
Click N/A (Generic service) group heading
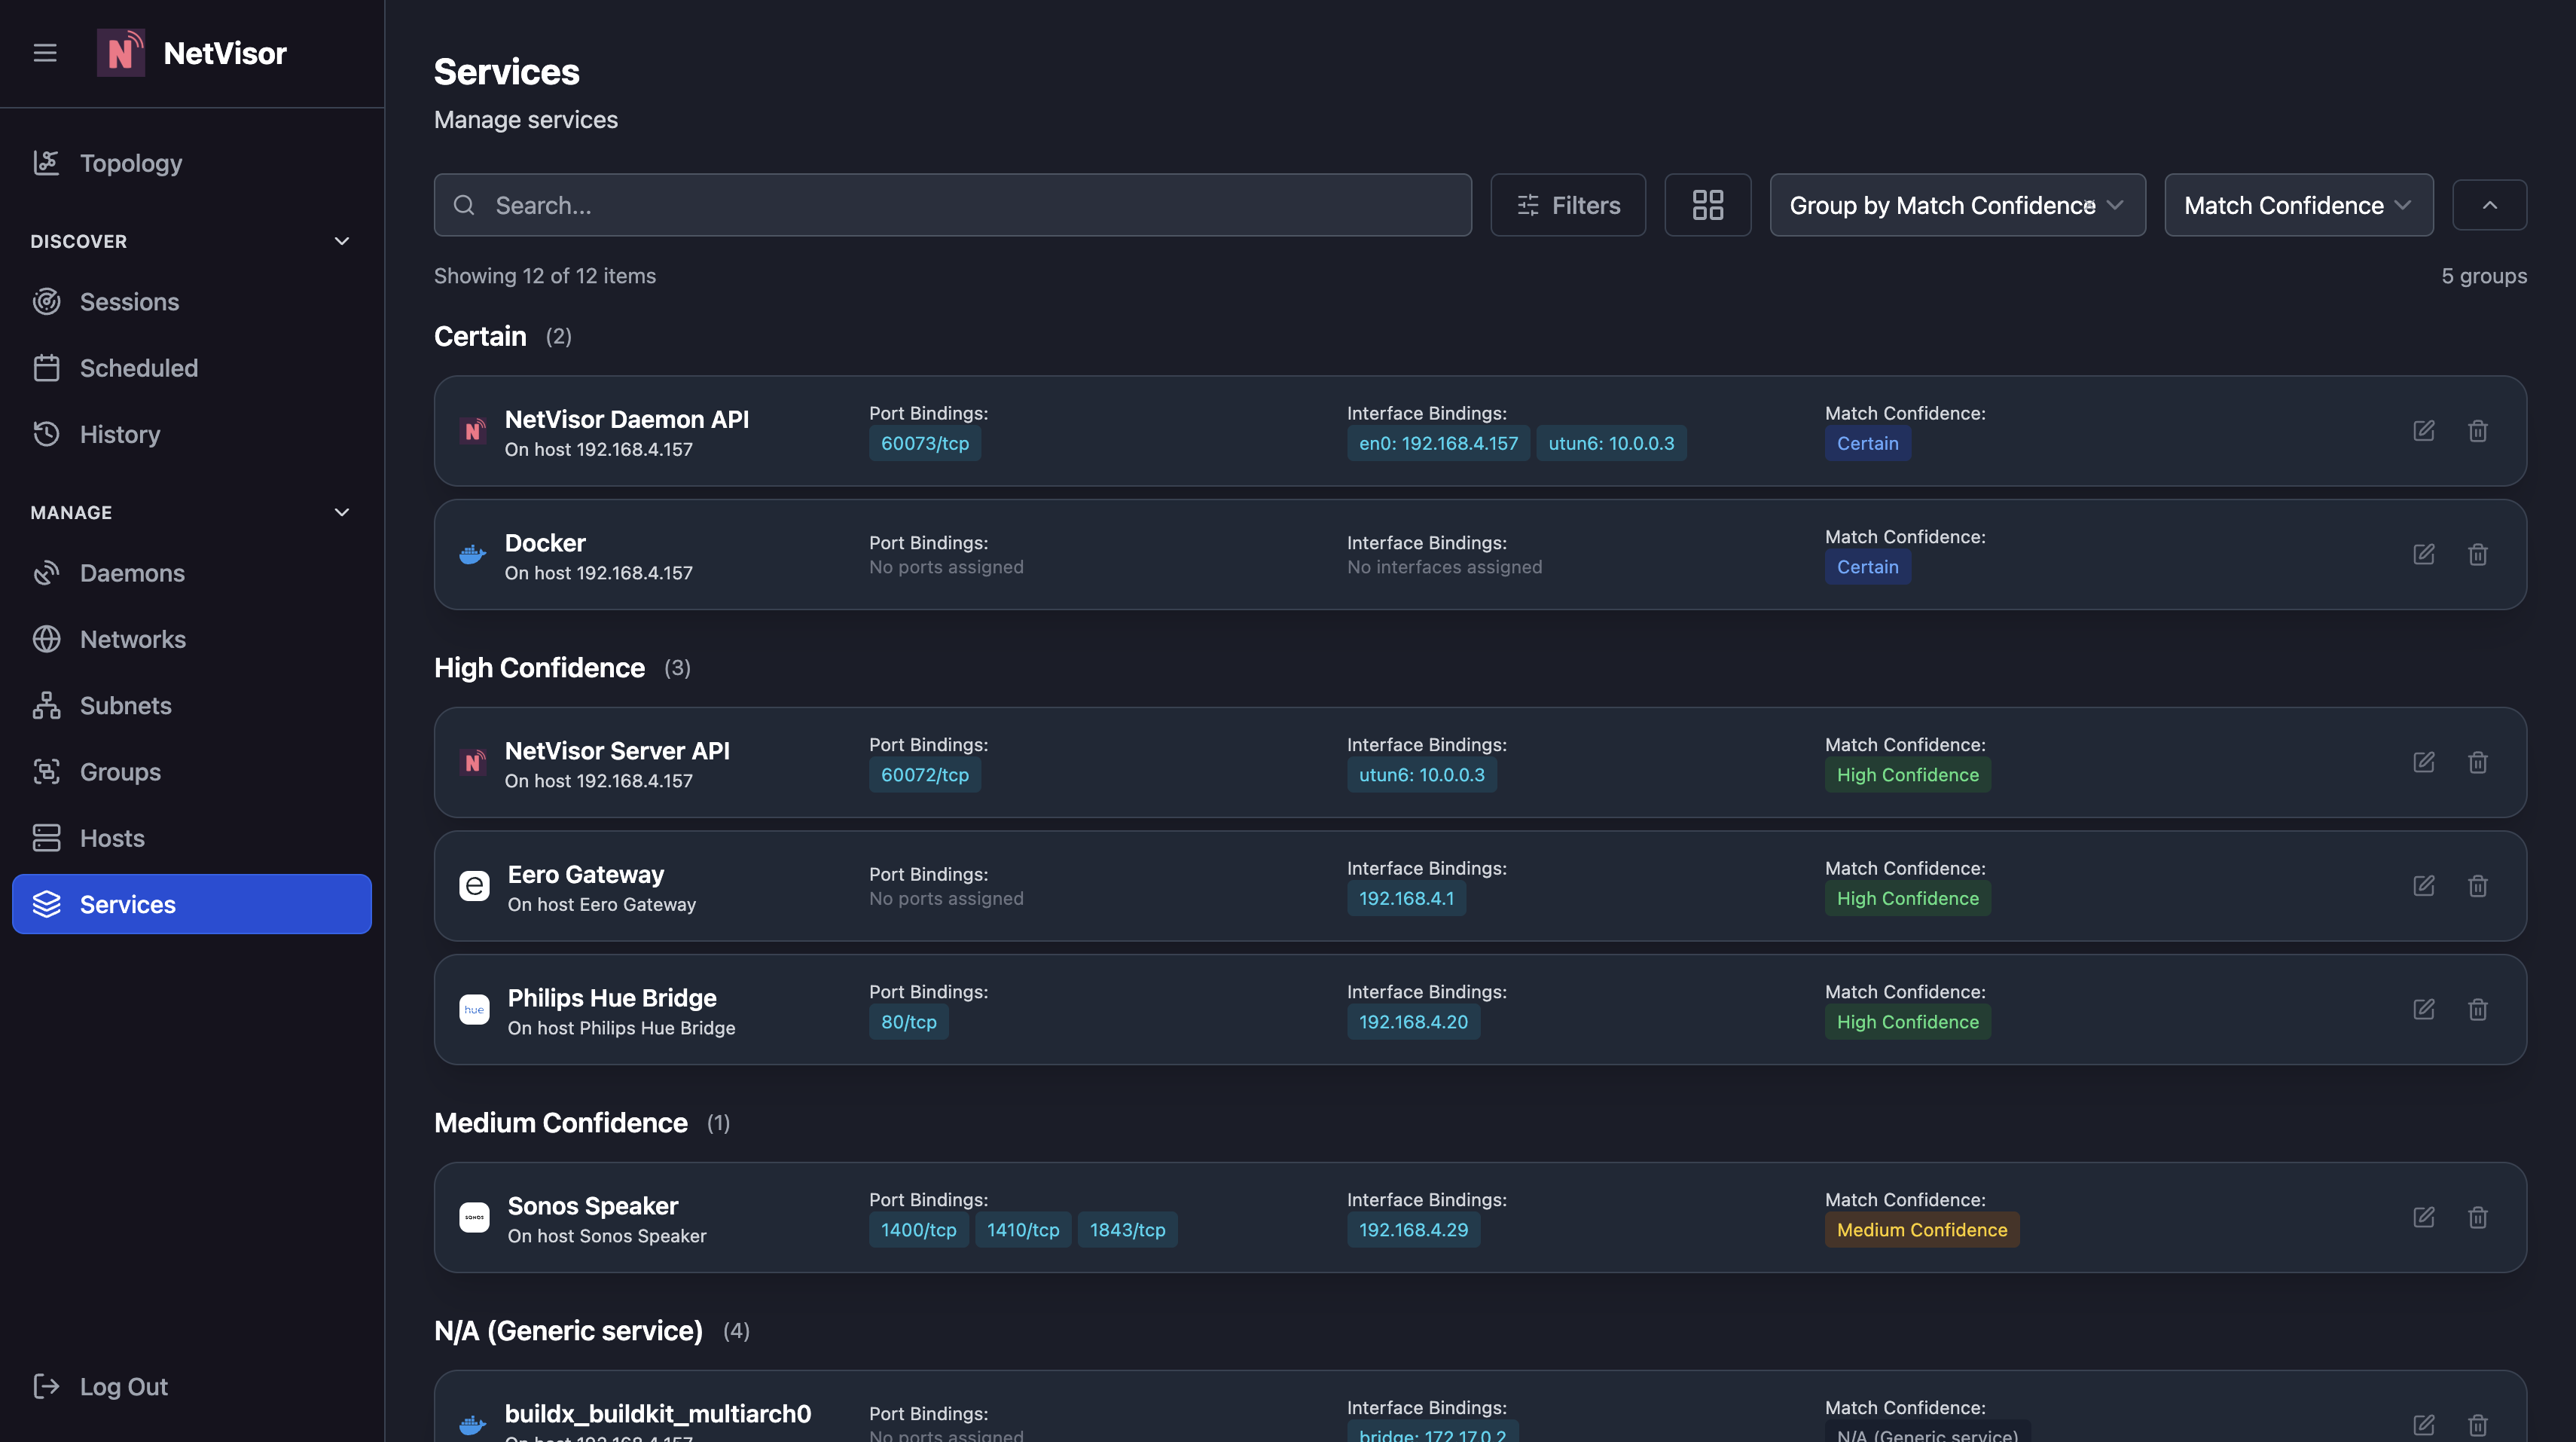point(568,1331)
